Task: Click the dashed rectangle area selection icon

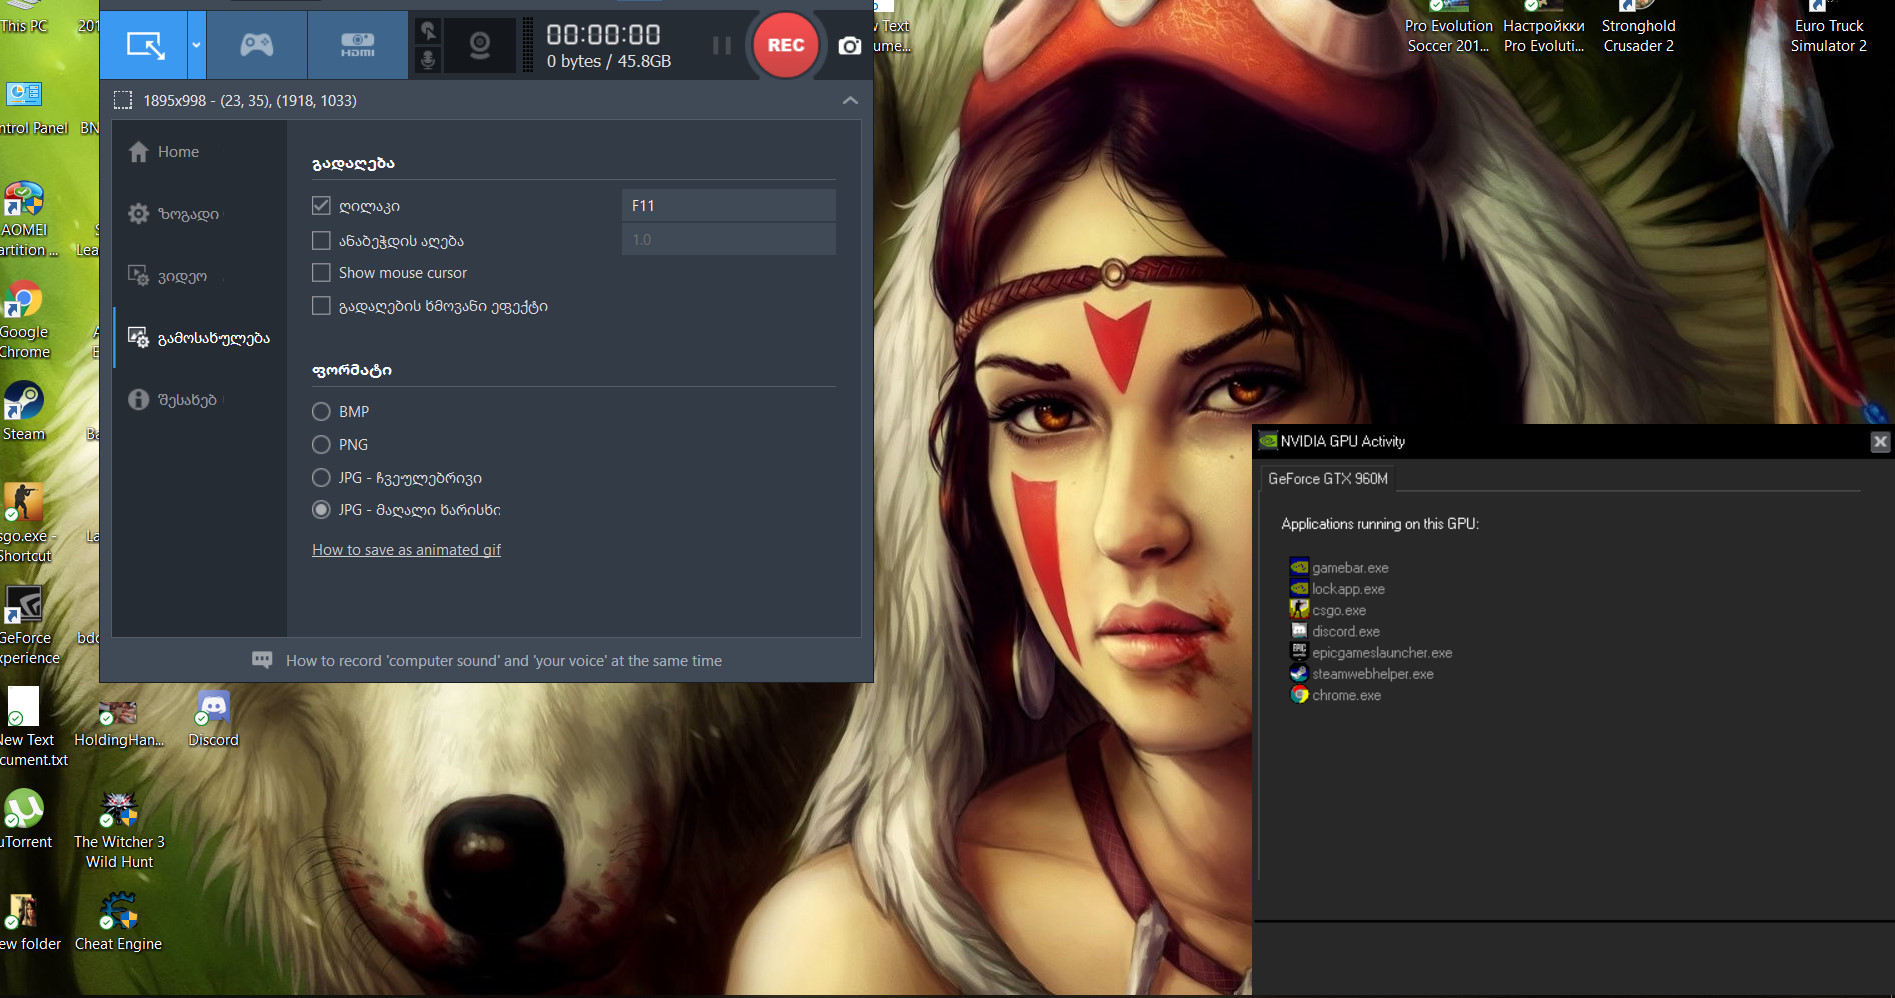Action: pyautogui.click(x=123, y=100)
